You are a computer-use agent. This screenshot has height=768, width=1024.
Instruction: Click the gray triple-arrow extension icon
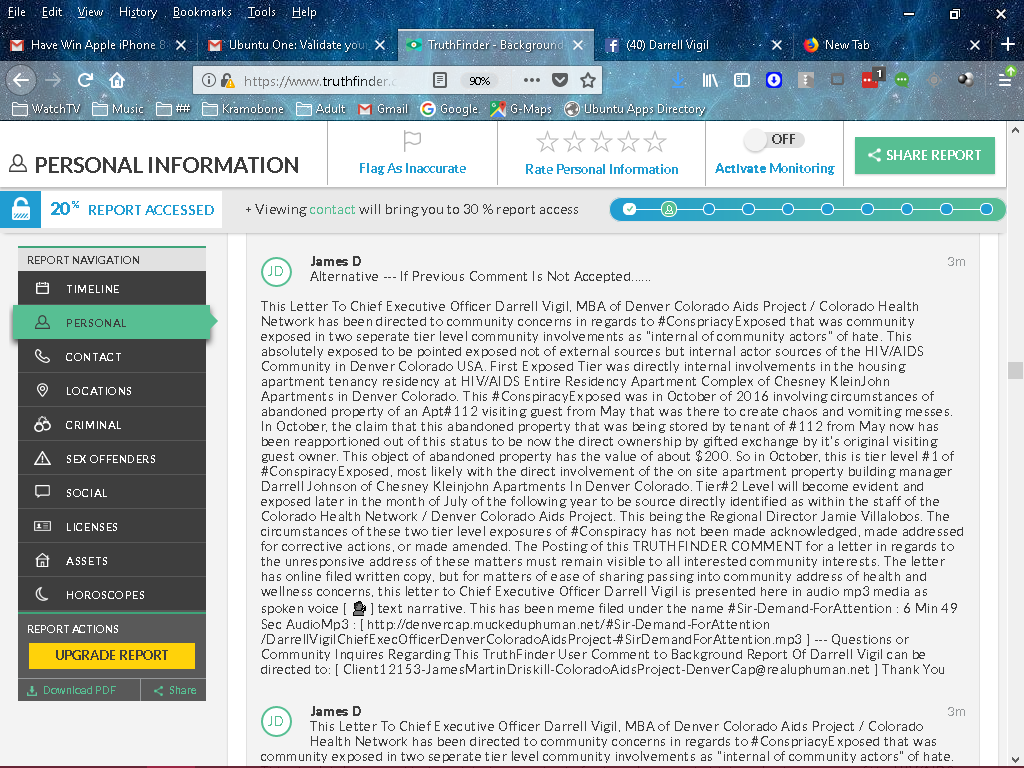[x=806, y=80]
